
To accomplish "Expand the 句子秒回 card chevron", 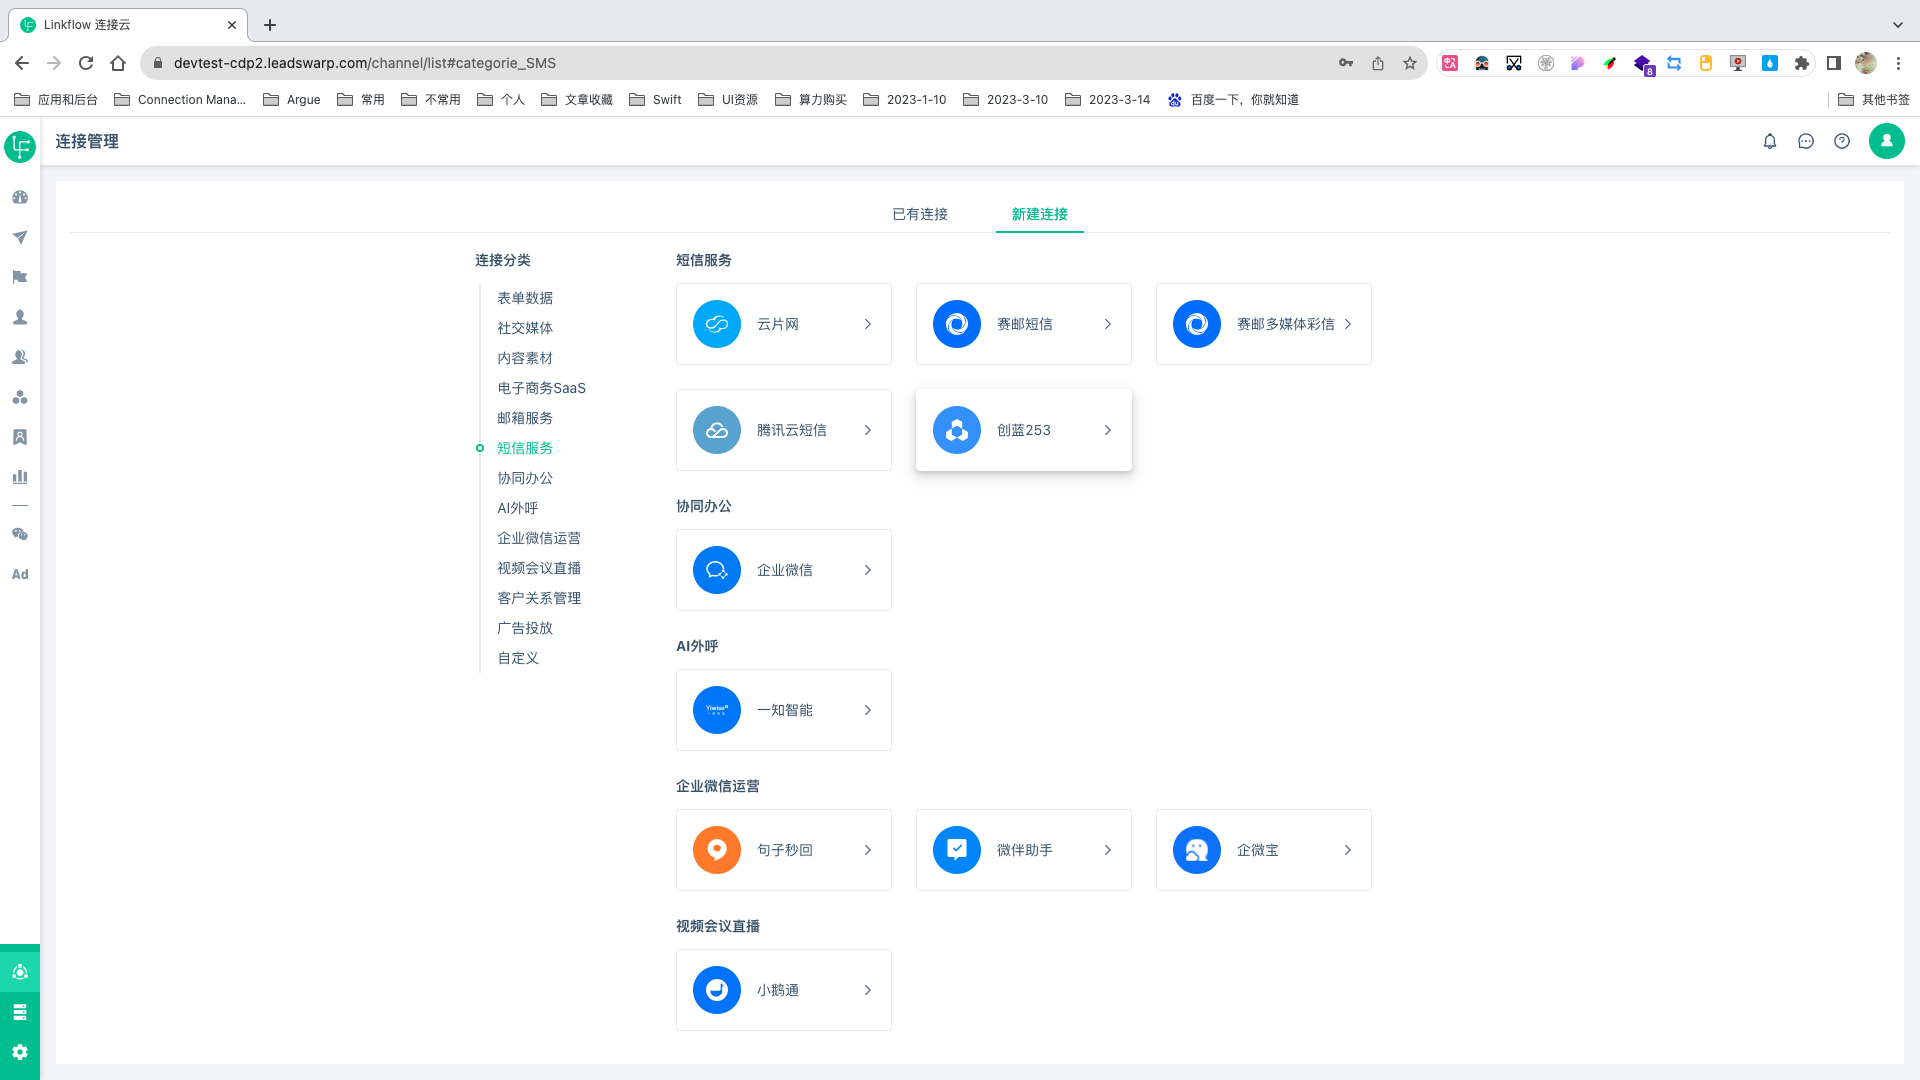I will pyautogui.click(x=868, y=850).
